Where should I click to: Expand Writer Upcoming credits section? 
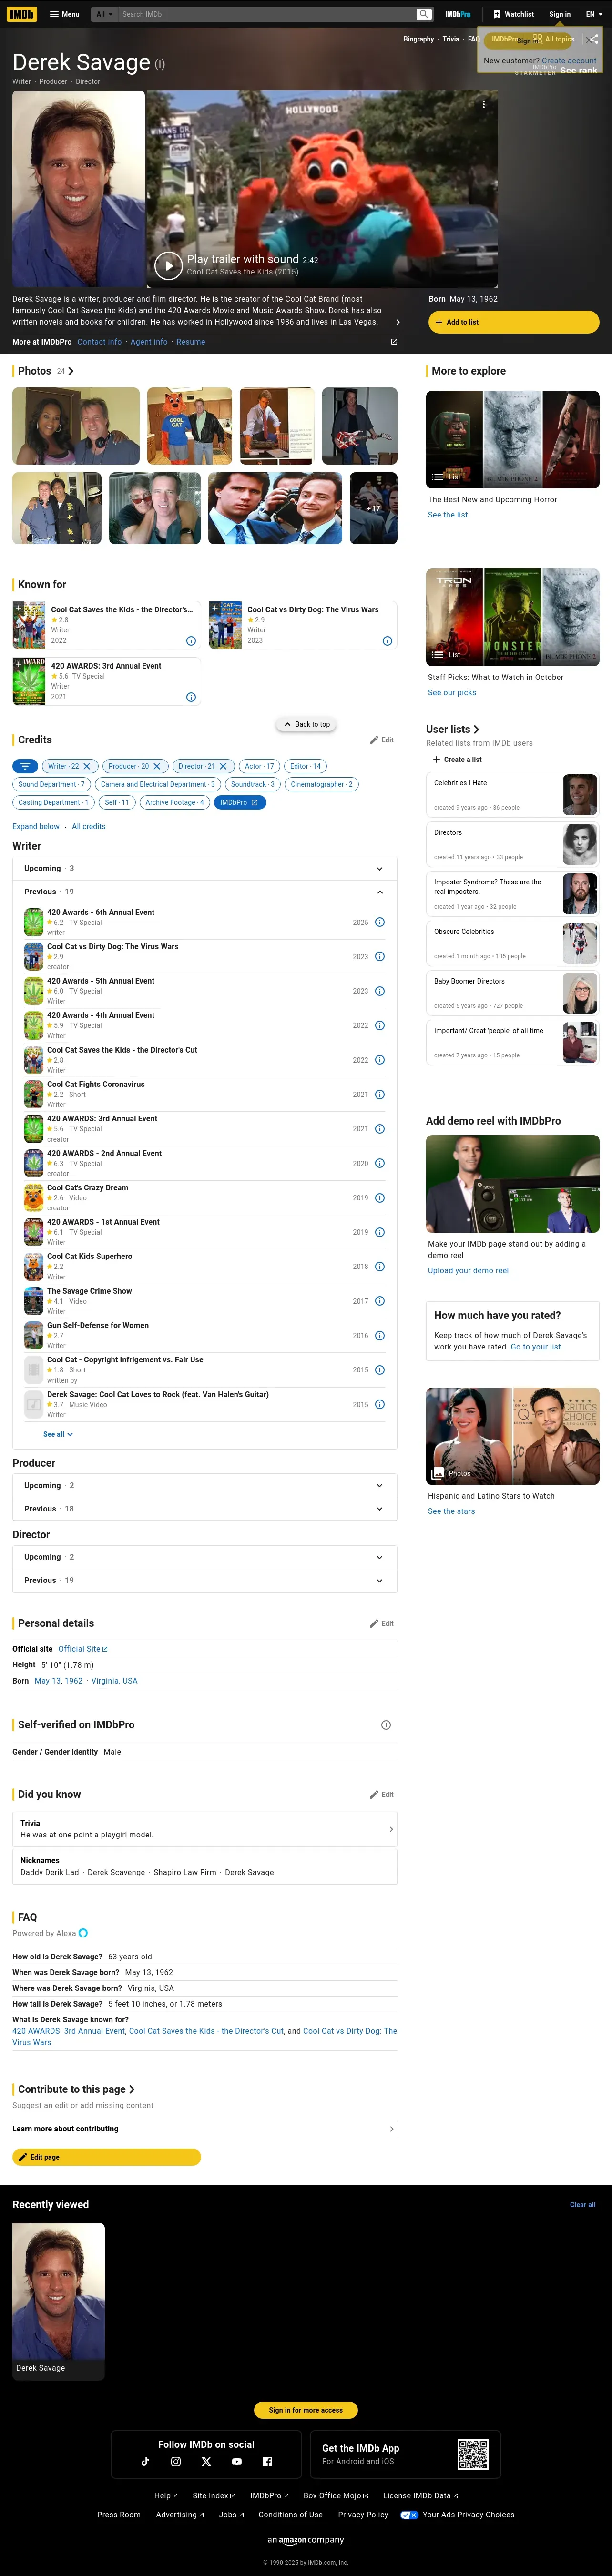tap(205, 868)
